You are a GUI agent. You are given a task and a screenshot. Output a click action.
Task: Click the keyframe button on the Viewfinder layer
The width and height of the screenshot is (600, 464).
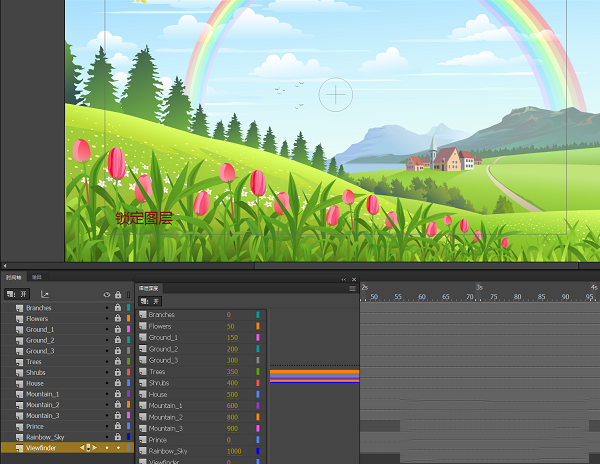tap(88, 447)
